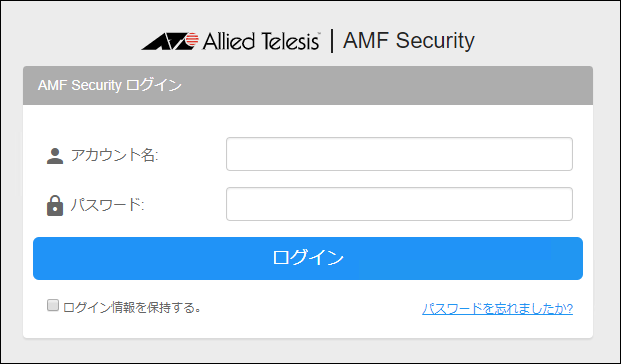Click AMF Security text in the gray header
The image size is (621, 364).
[80, 85]
